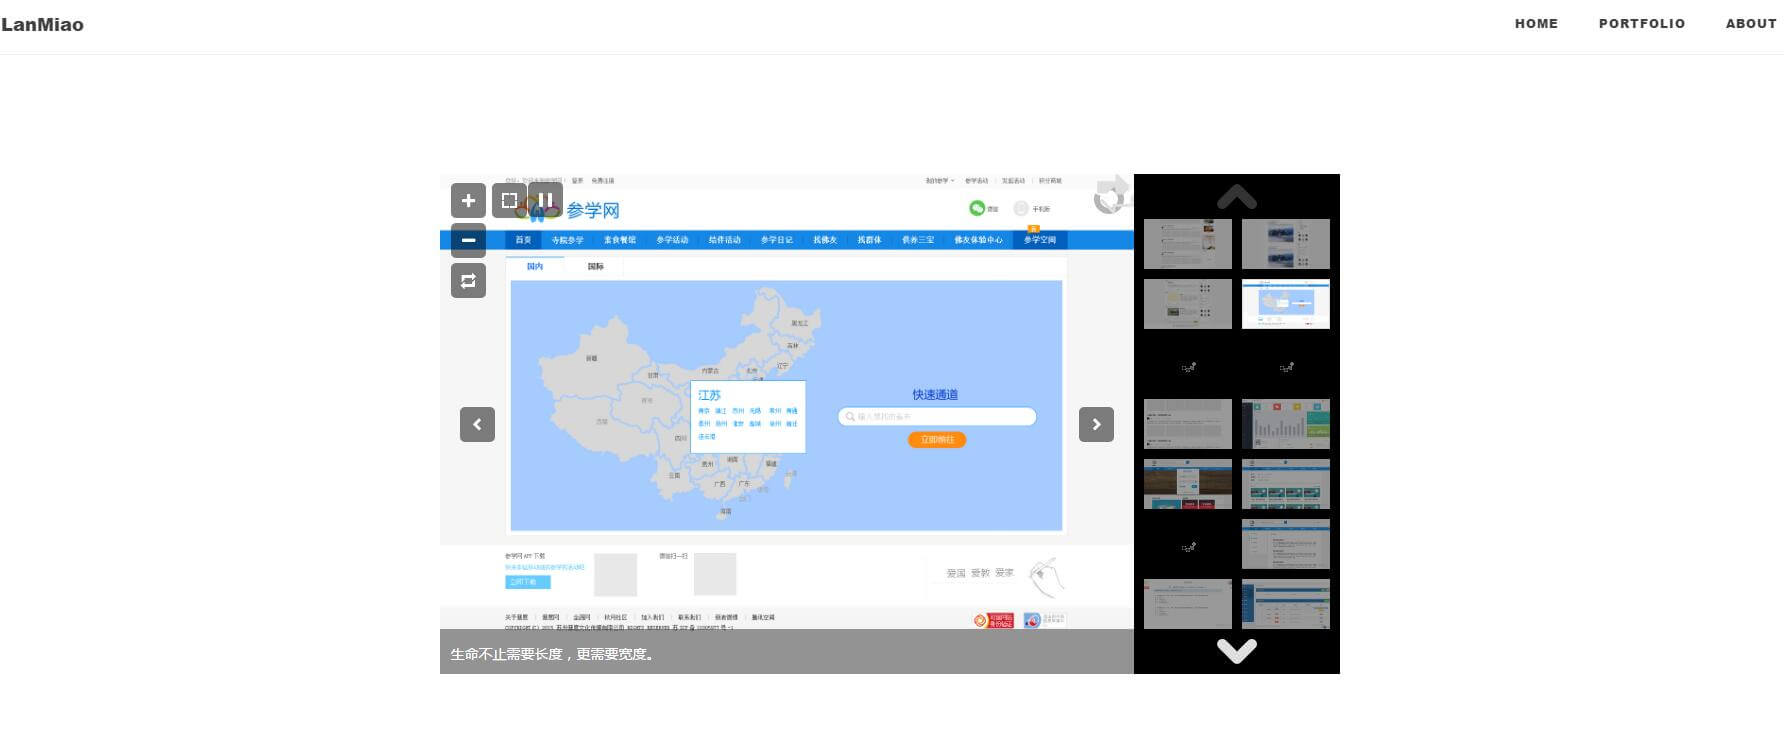Enter fullscreen mode on the slider
The height and width of the screenshot is (750, 1784).
point(509,200)
